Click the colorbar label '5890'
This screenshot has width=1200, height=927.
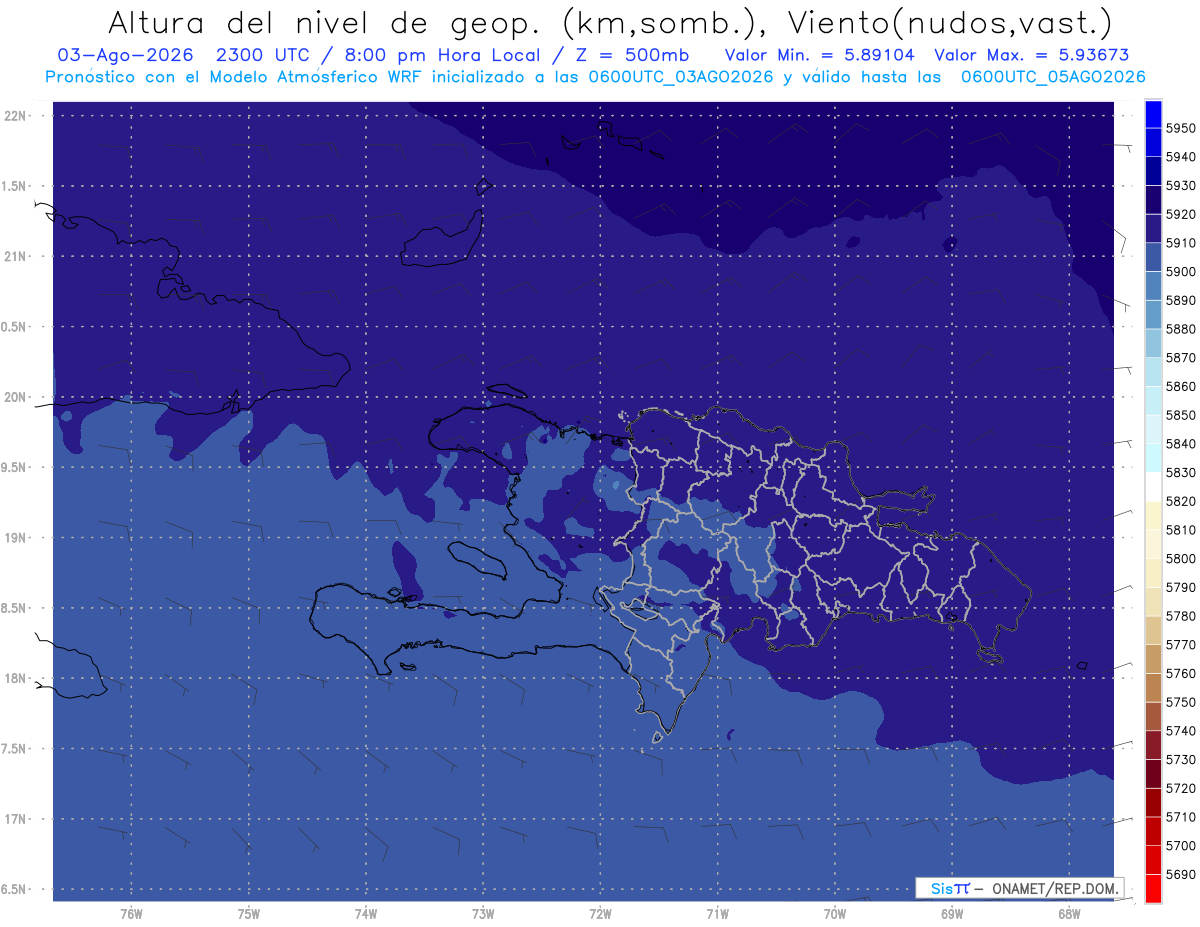[1181, 300]
